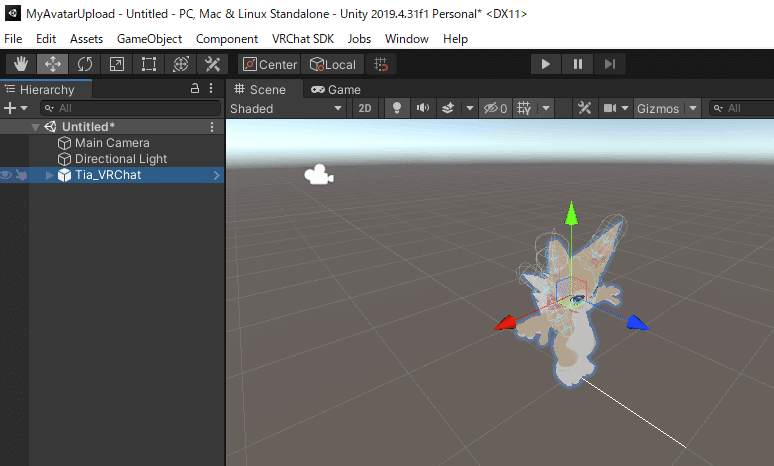Open the GameObject menu
The height and width of the screenshot is (466, 774).
[x=149, y=39]
